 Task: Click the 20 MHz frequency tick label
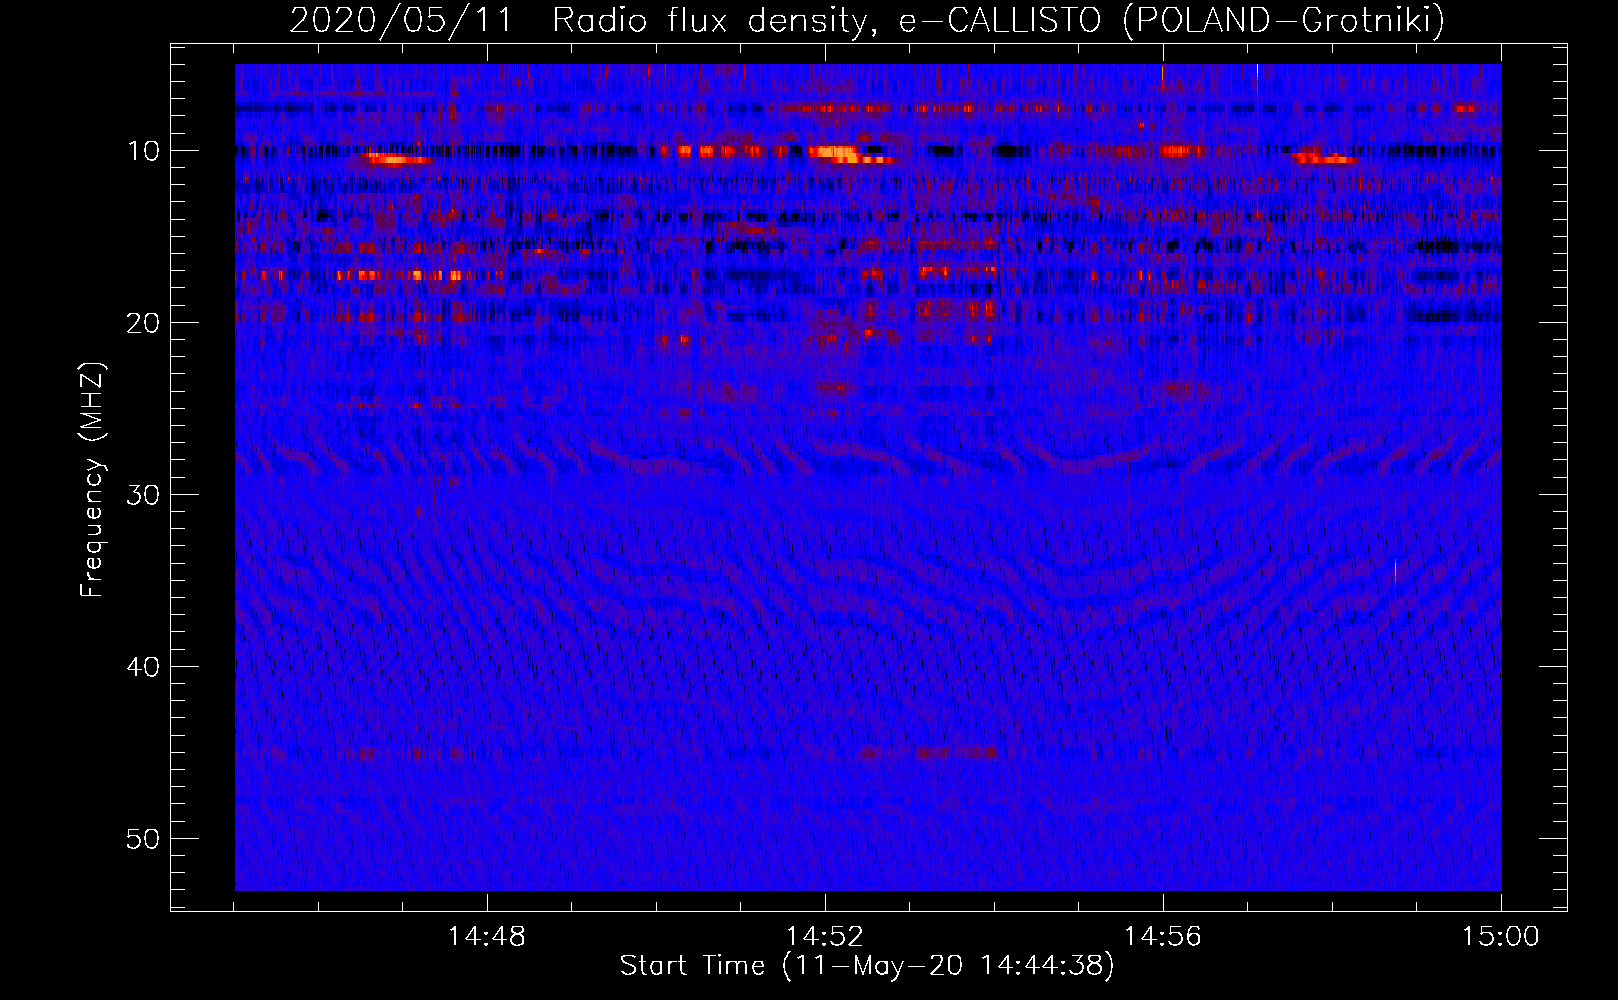click(x=144, y=323)
